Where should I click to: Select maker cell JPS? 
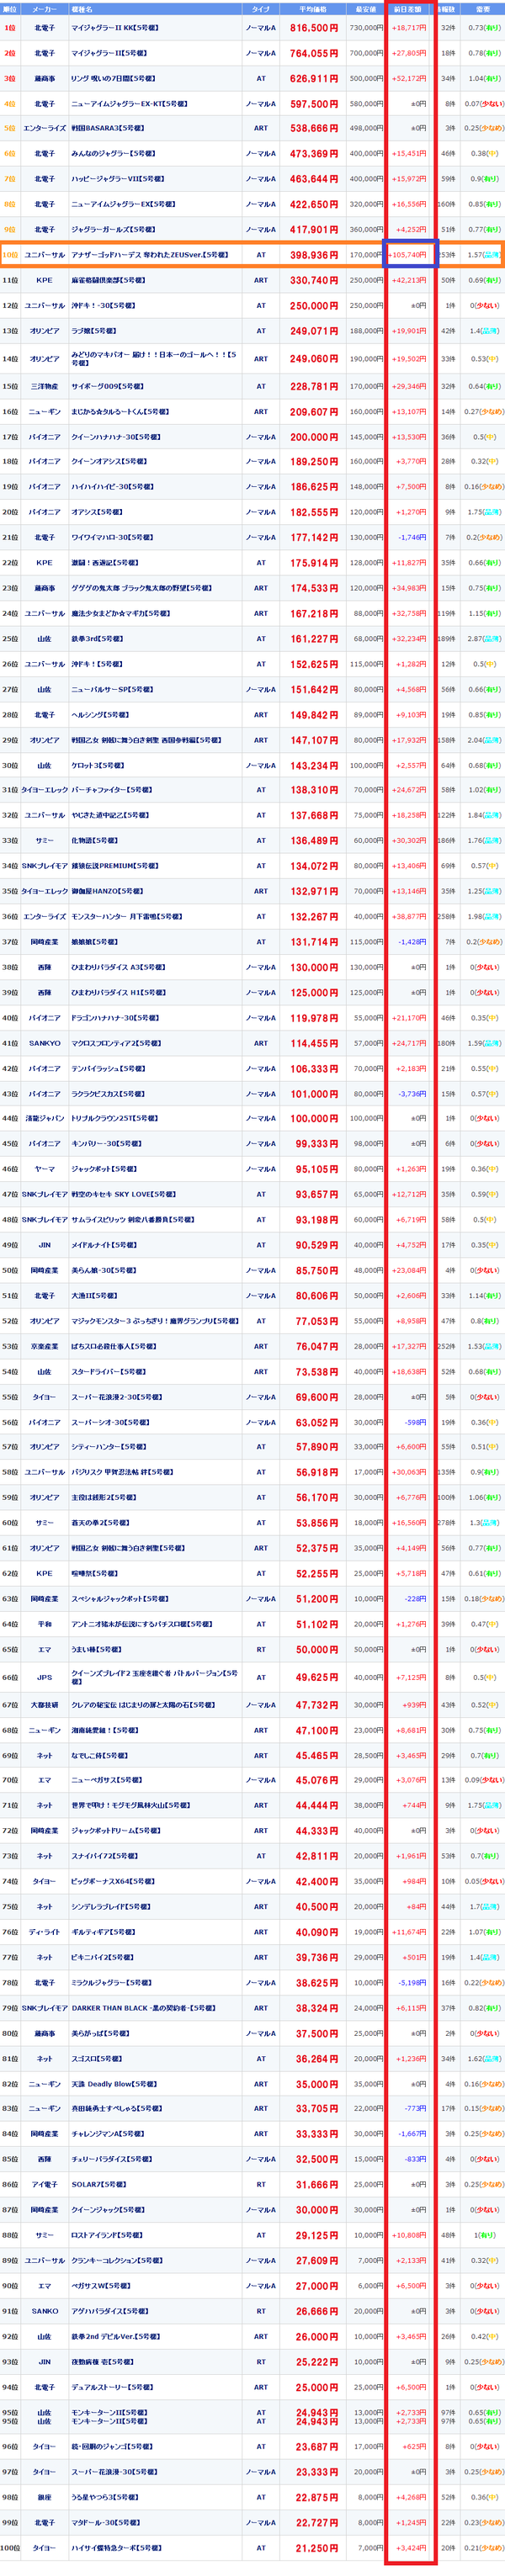pos(44,1677)
